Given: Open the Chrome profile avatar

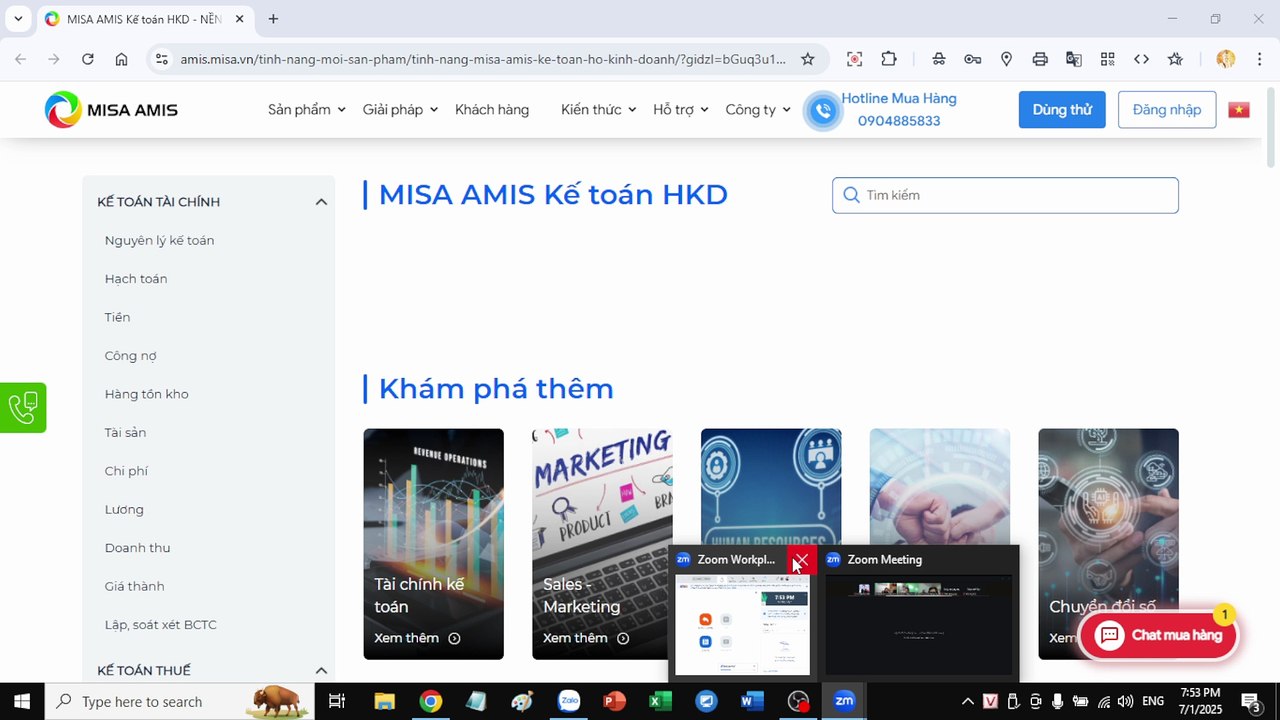Looking at the screenshot, I should pos(1226,59).
